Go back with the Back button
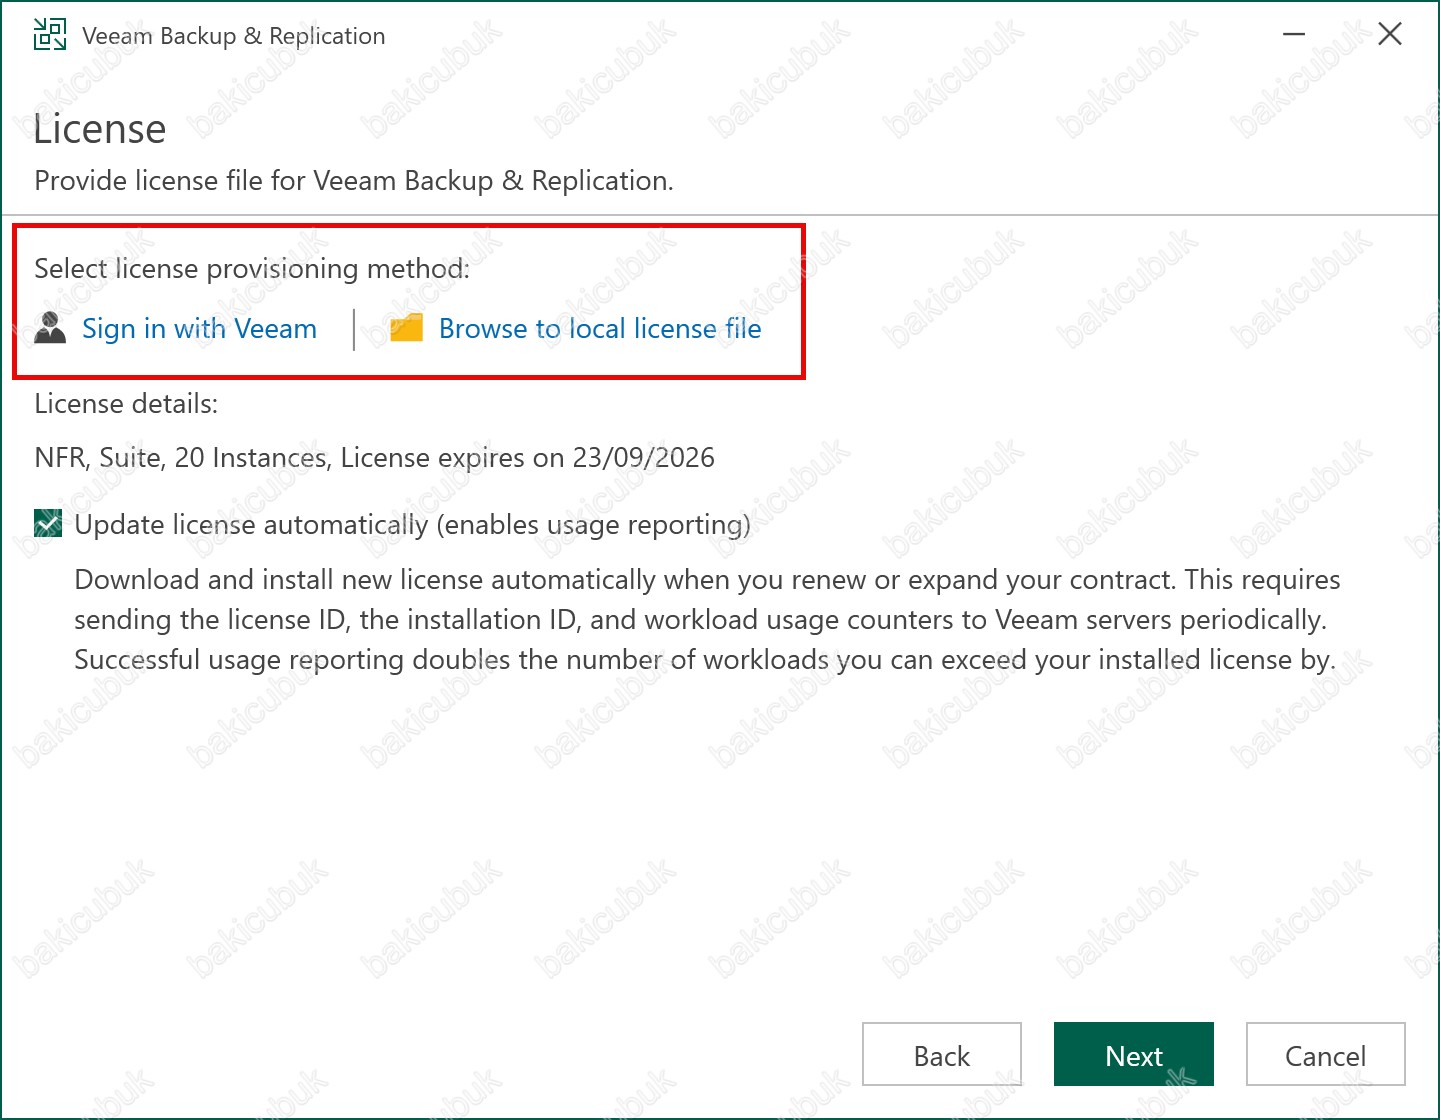 tap(941, 1055)
